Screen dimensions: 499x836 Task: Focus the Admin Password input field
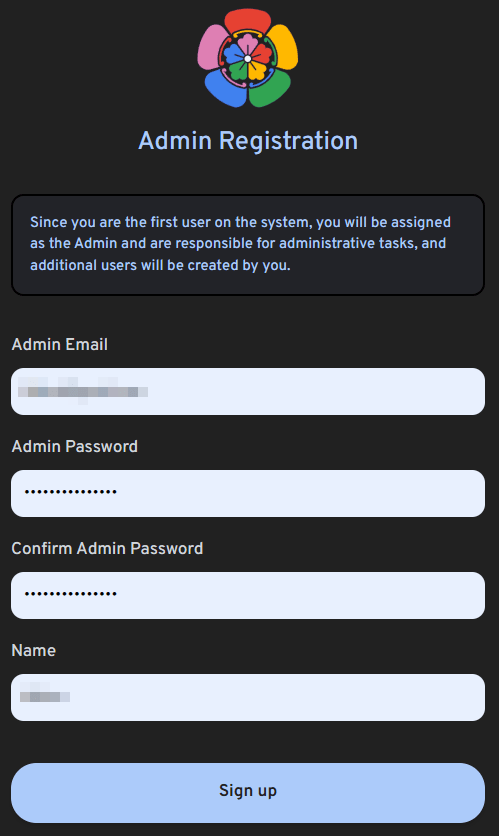tap(248, 493)
